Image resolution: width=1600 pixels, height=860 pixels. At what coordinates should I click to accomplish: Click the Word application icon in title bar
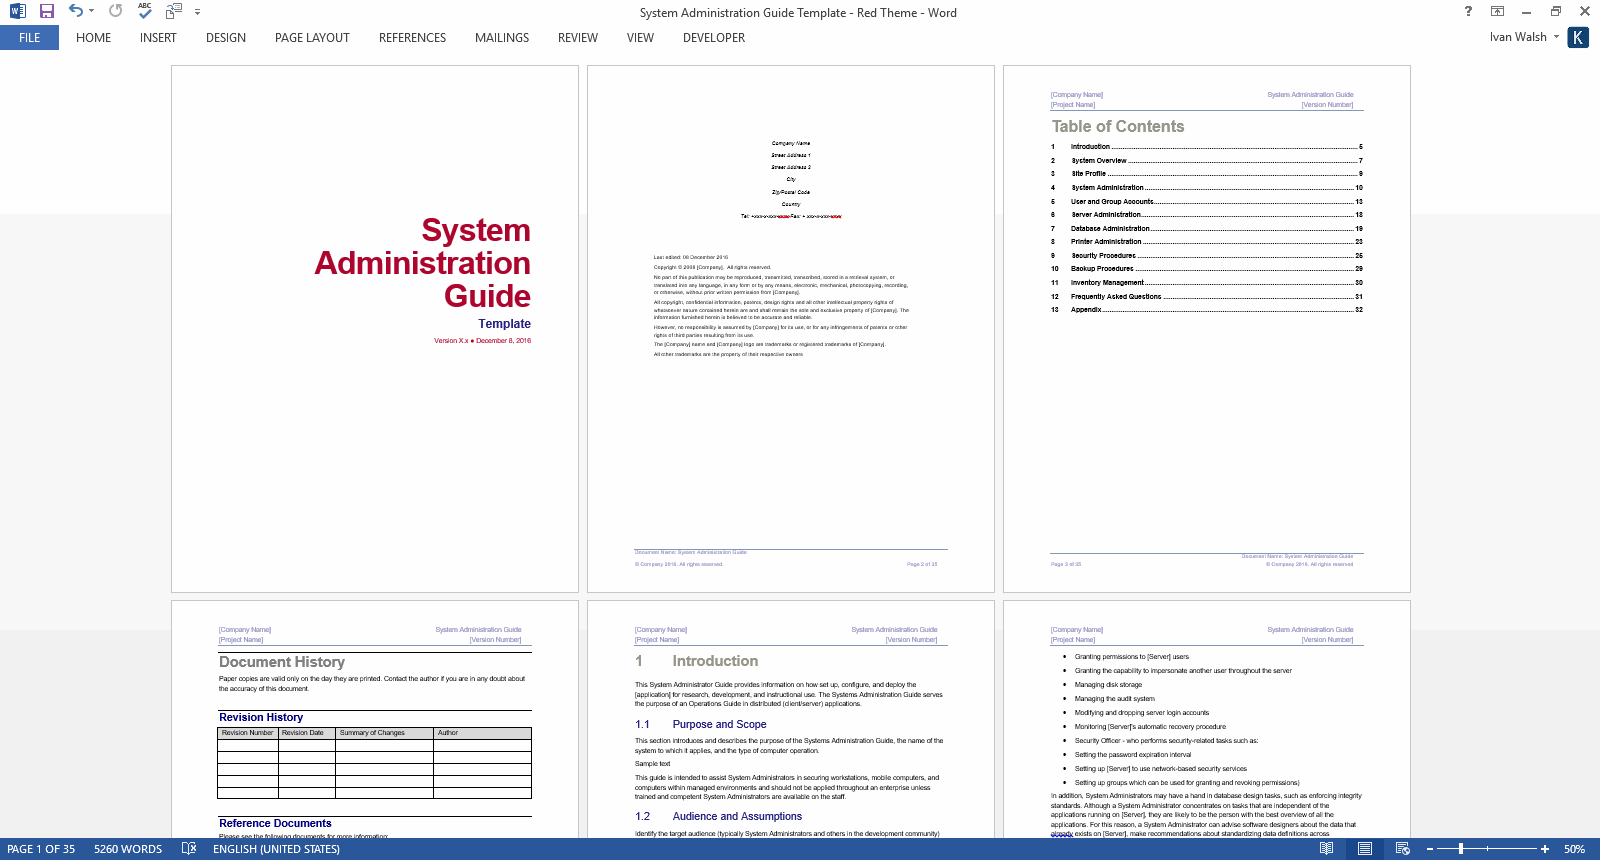[x=17, y=11]
